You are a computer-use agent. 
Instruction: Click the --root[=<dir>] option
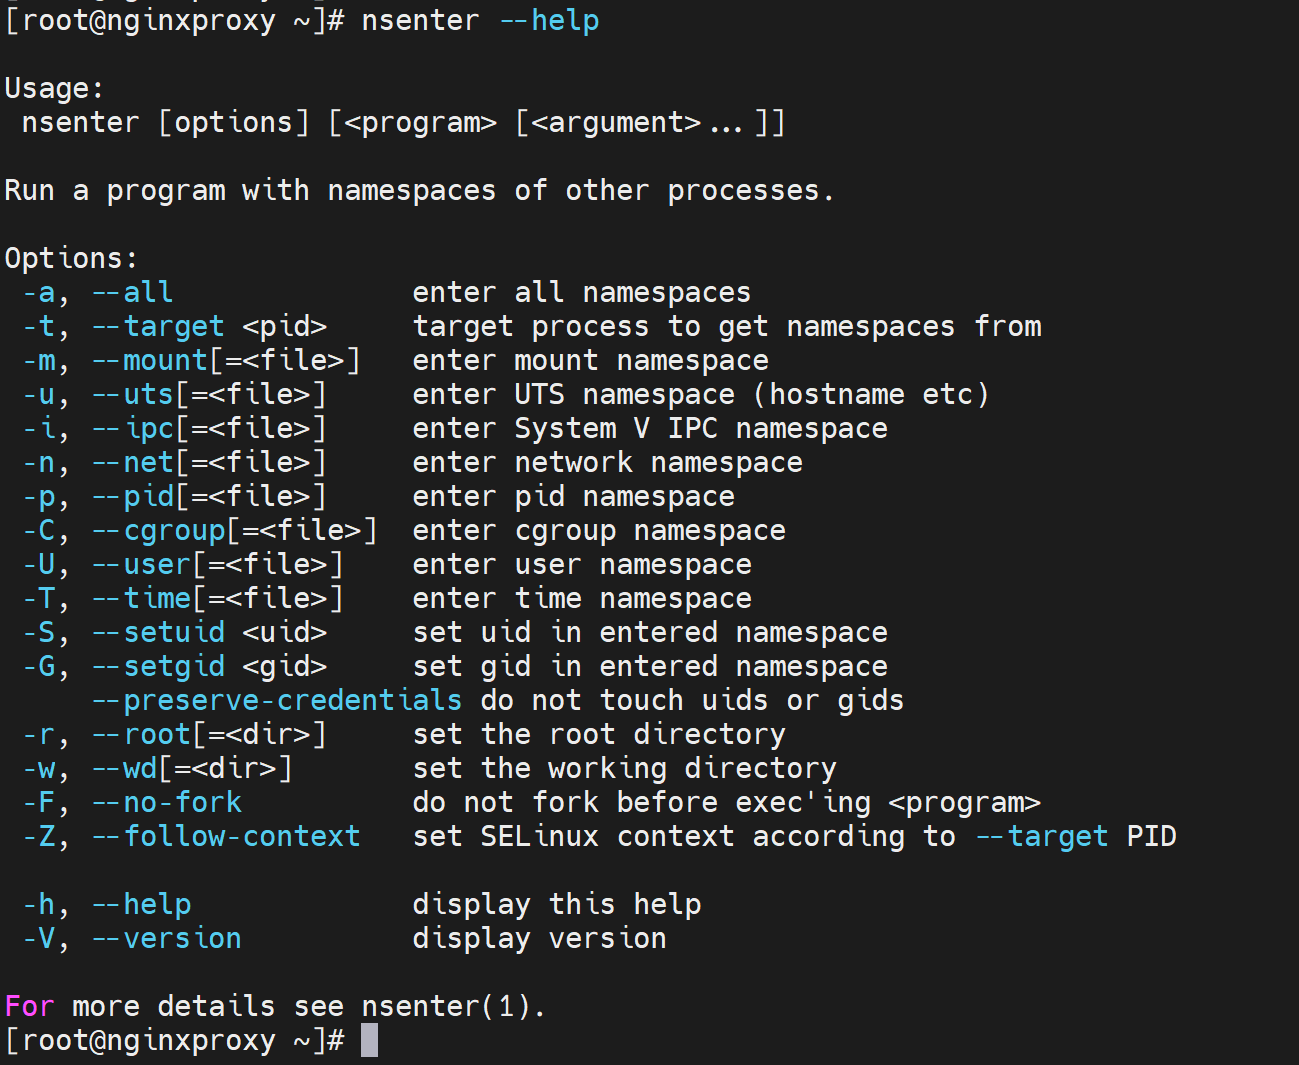[x=209, y=734]
